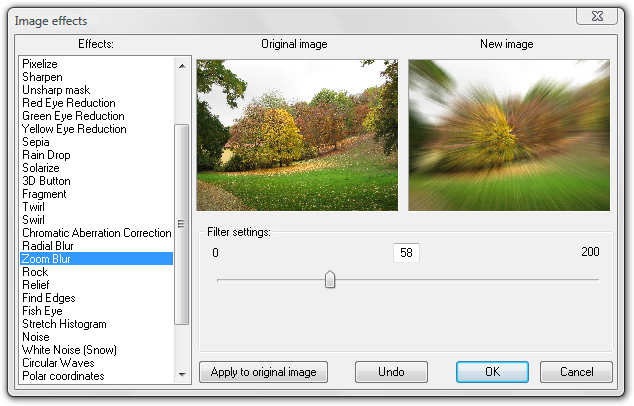Select Chromatic Aberration Correction effect
Screen dimensions: 634x406
coord(96,233)
